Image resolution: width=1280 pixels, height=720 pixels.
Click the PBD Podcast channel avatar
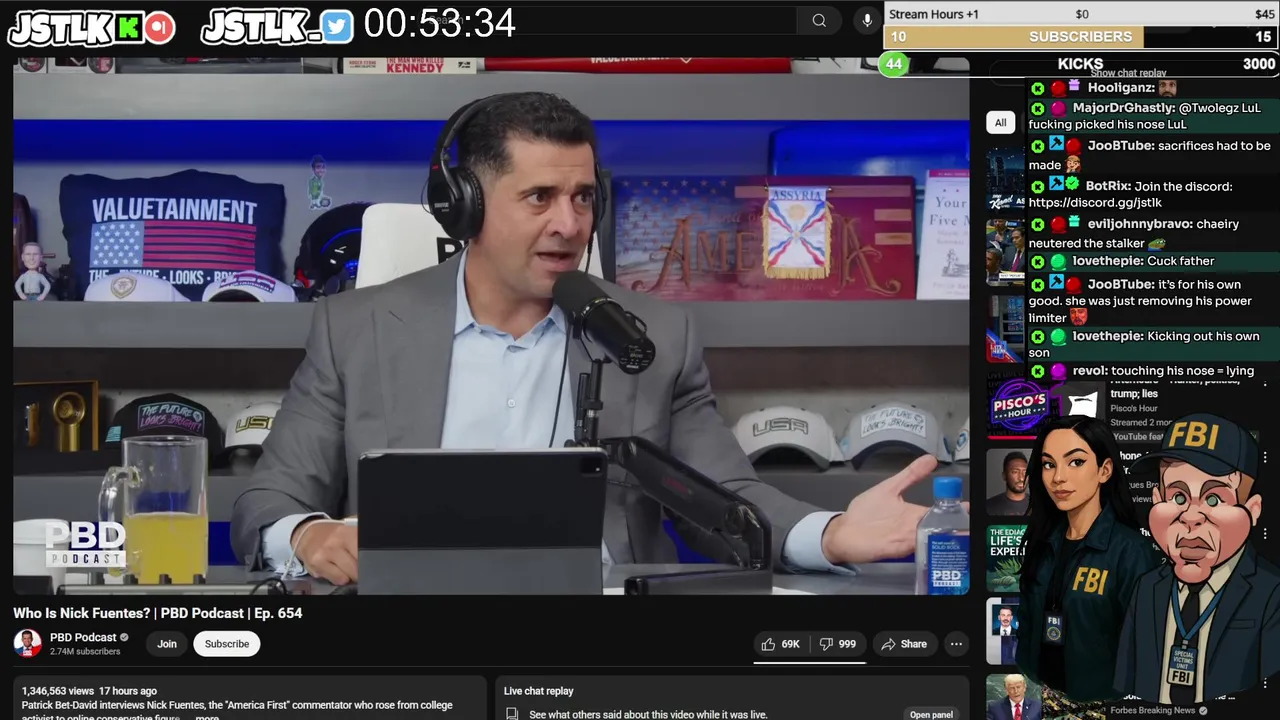pyautogui.click(x=27, y=643)
